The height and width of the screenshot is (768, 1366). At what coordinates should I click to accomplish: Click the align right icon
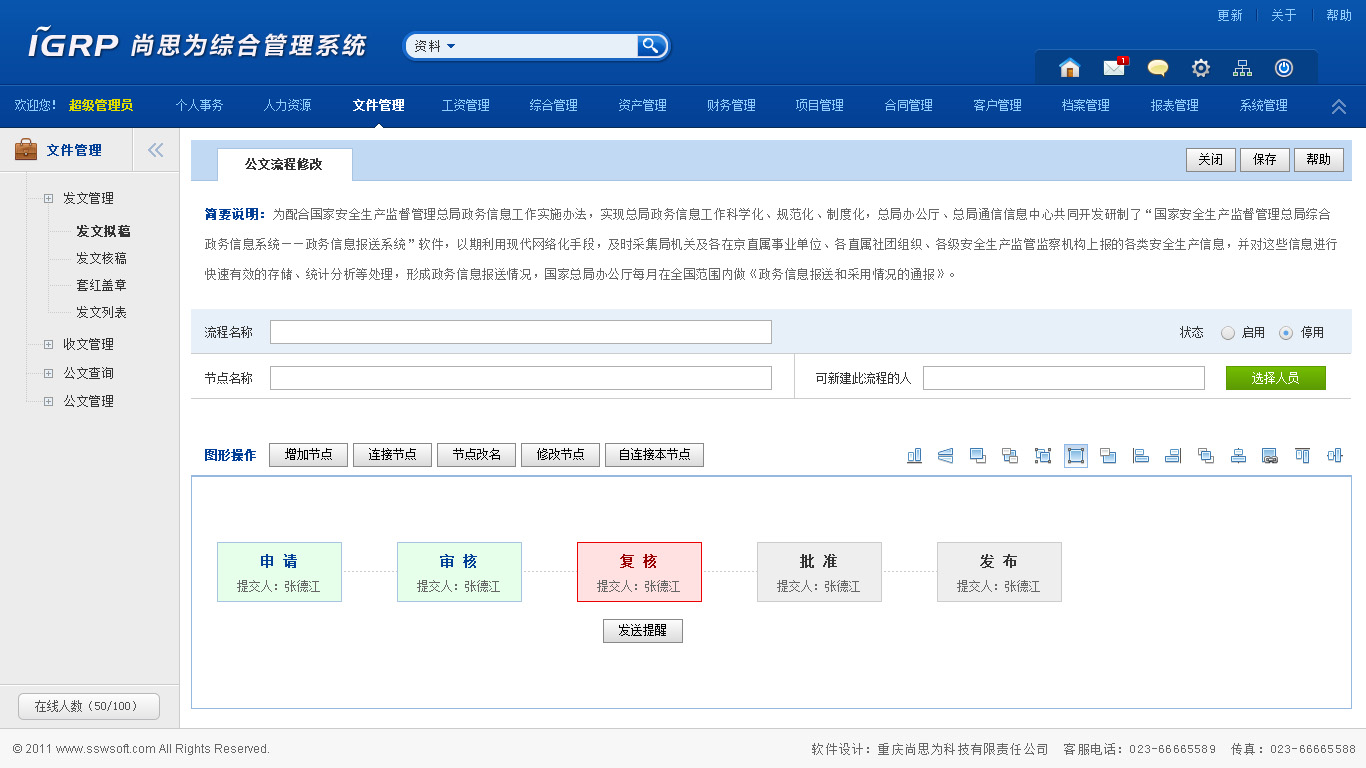(1173, 456)
